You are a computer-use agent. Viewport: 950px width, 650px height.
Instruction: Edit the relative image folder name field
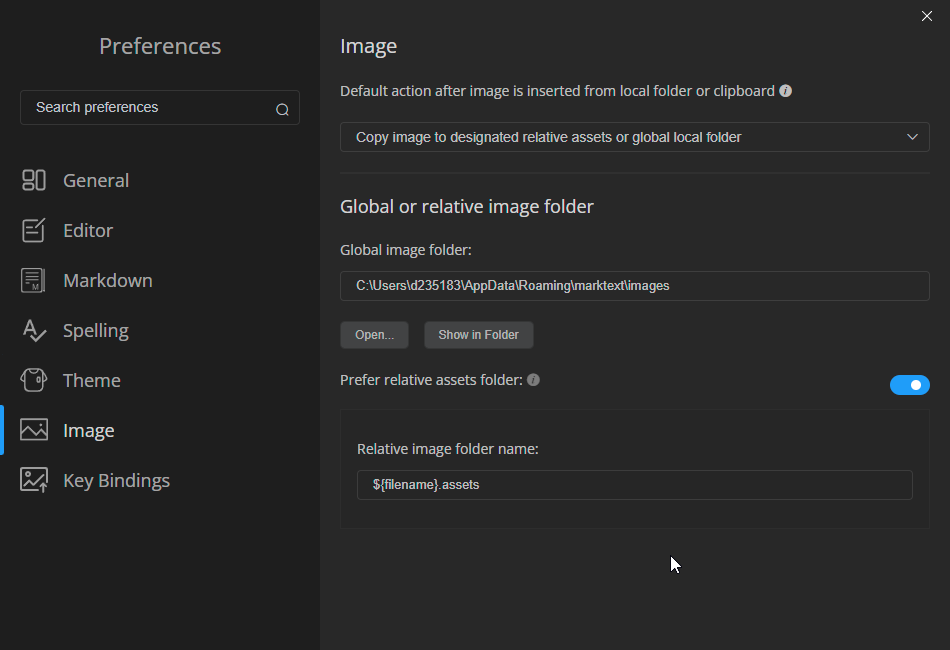[634, 485]
